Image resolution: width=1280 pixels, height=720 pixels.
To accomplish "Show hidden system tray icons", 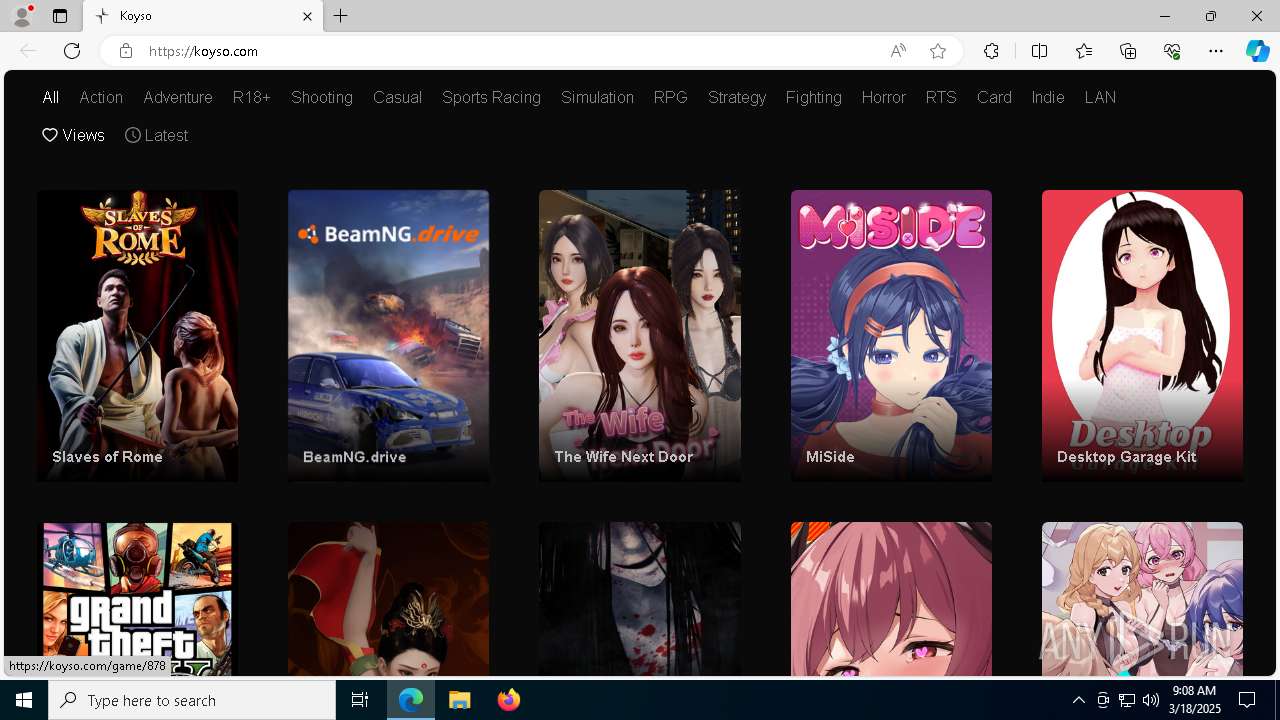I will click(x=1078, y=700).
